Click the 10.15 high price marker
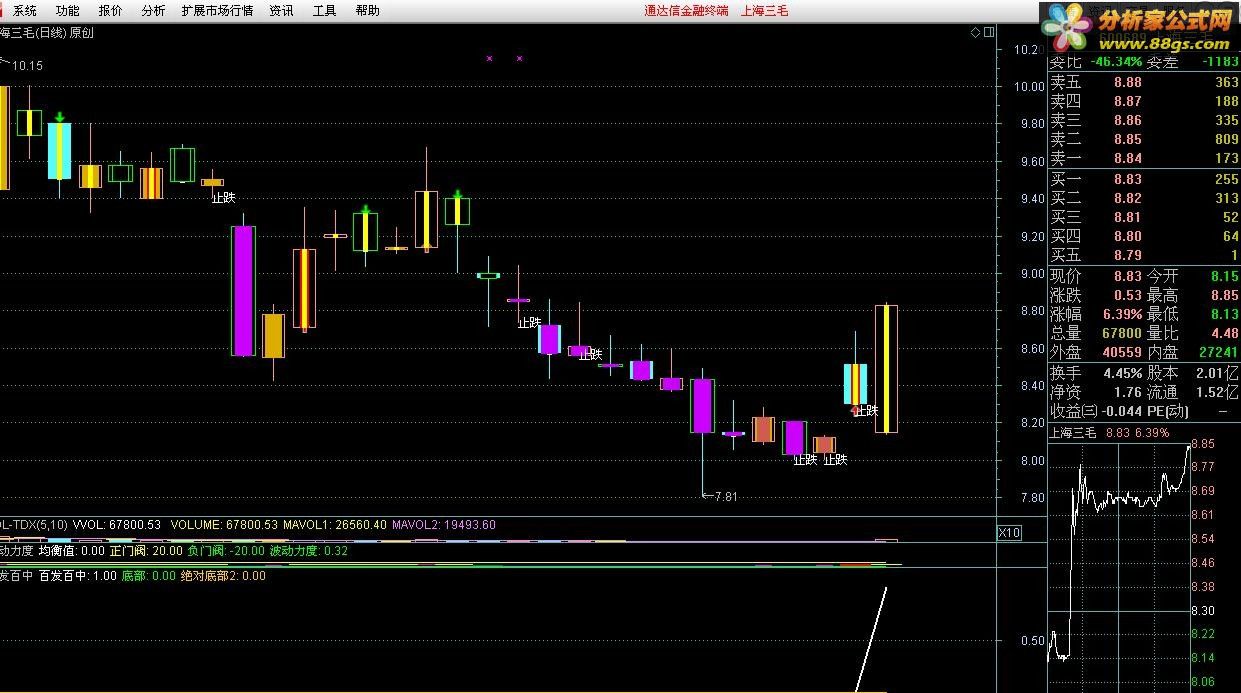The height and width of the screenshot is (693, 1241). tap(27, 66)
